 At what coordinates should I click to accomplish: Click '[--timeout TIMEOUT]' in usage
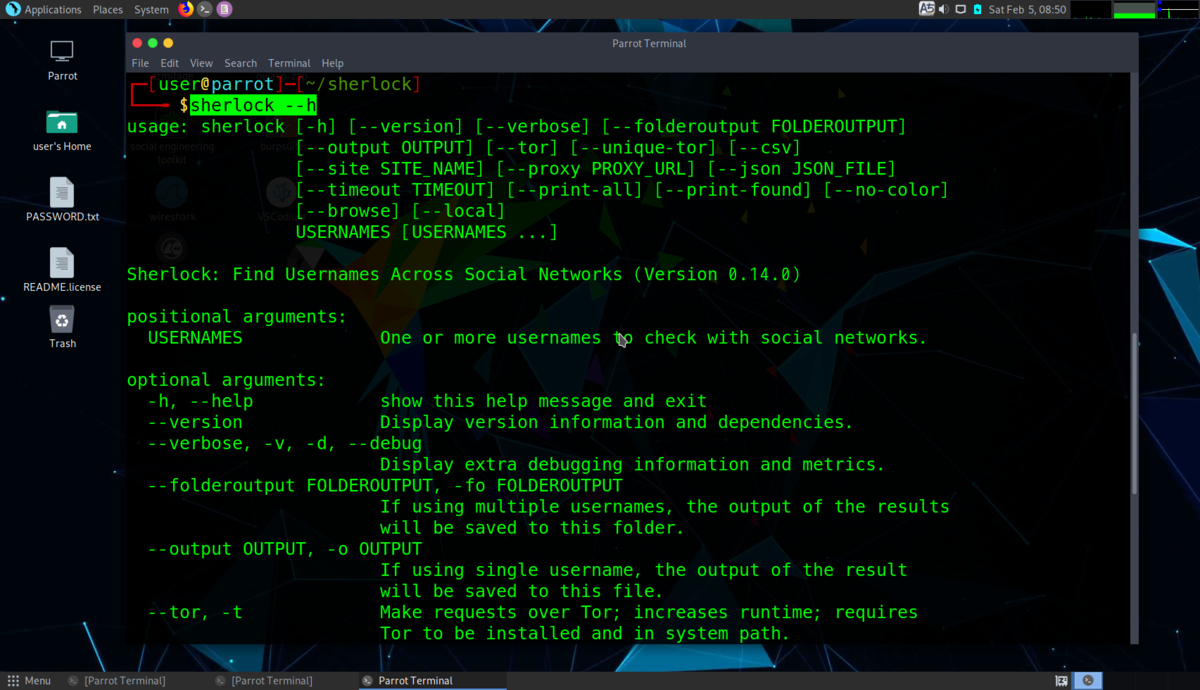[x=395, y=190]
